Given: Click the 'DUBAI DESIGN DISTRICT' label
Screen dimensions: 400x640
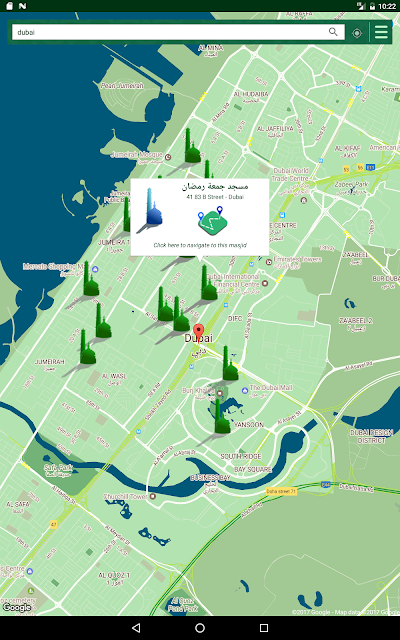Looking at the screenshot, I should pos(371,436).
